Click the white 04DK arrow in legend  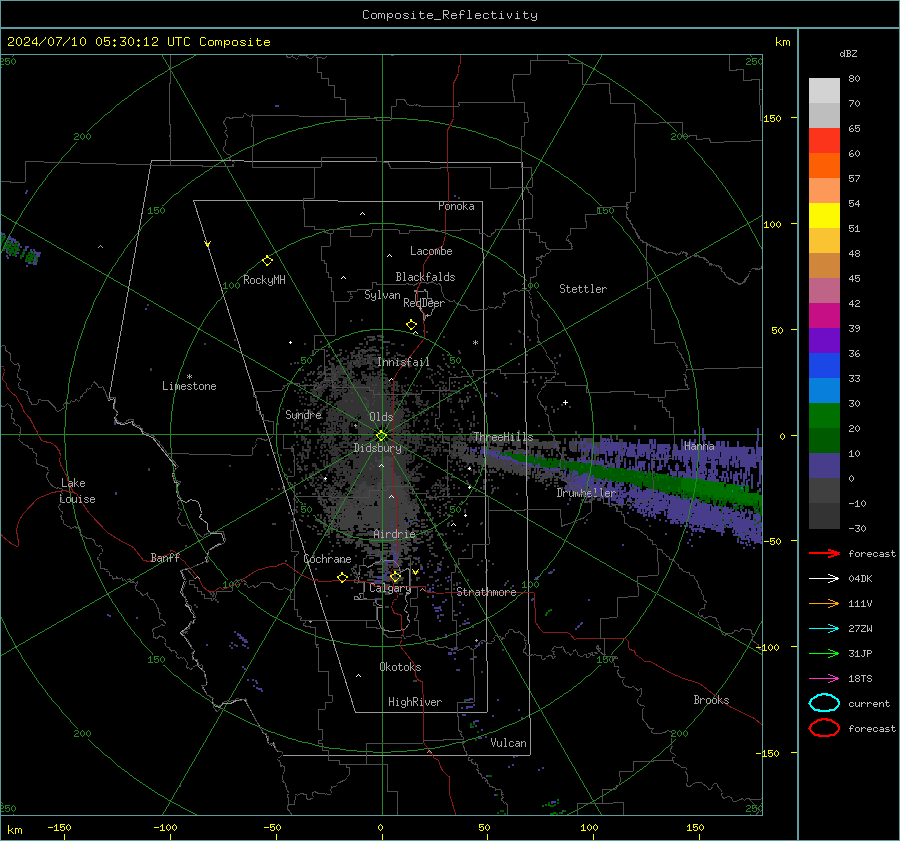pos(824,578)
